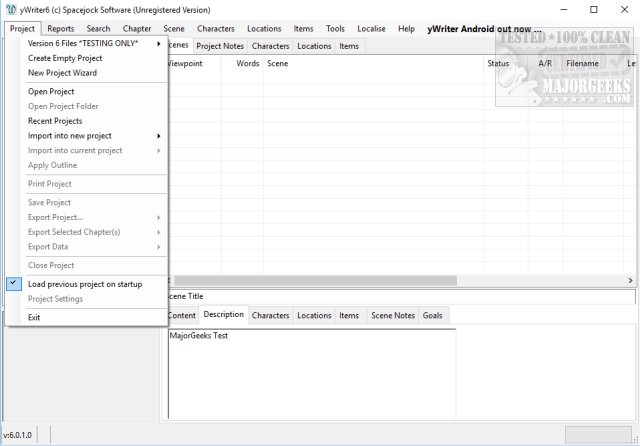Sort by Viewpoint column header
The height and width of the screenshot is (446, 640).
click(x=194, y=64)
